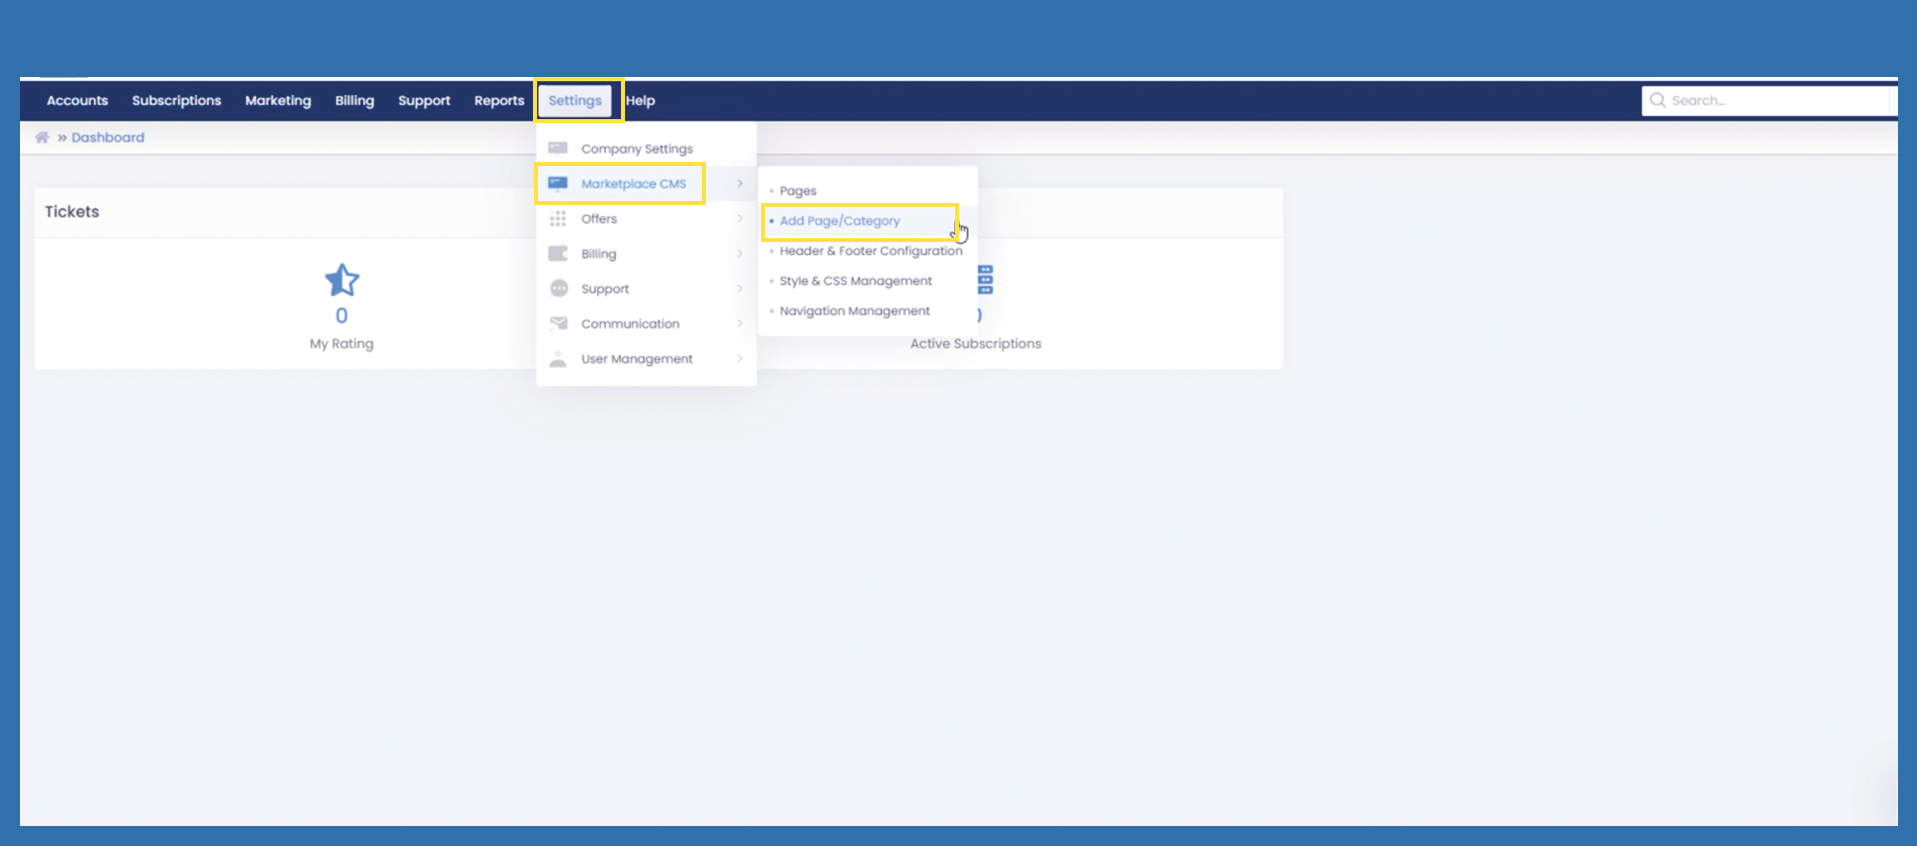The height and width of the screenshot is (846, 1917).
Task: Click the Company Settings card icon
Action: click(x=558, y=149)
